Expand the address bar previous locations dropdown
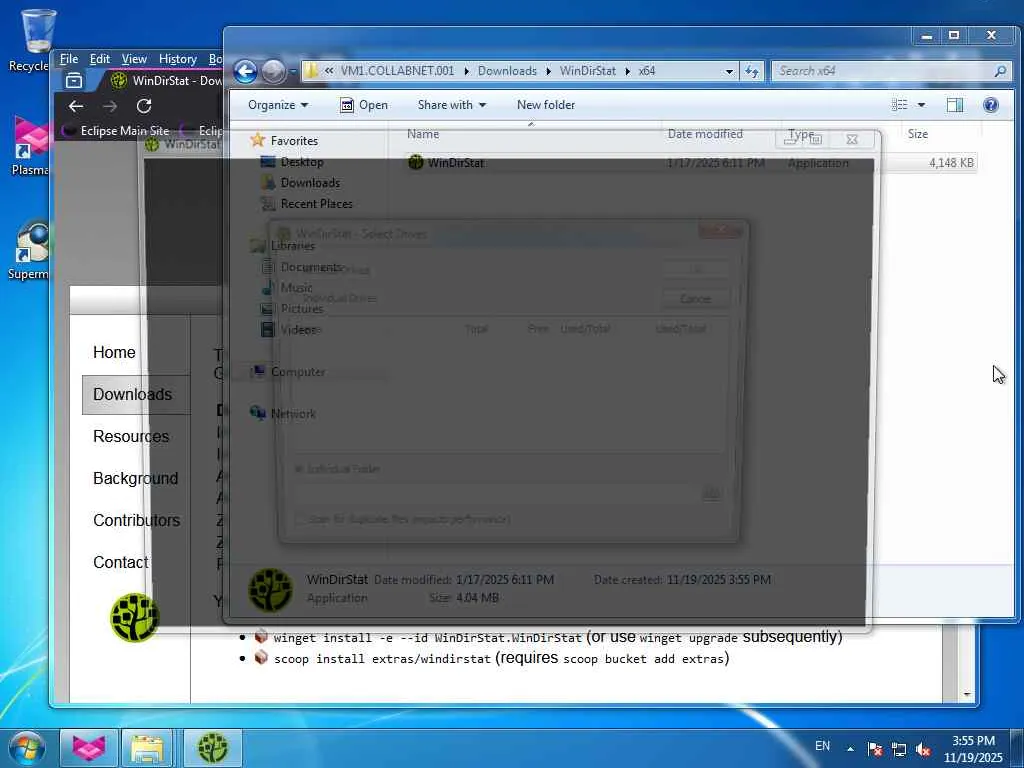Screen dimensions: 1024x768 tap(729, 71)
